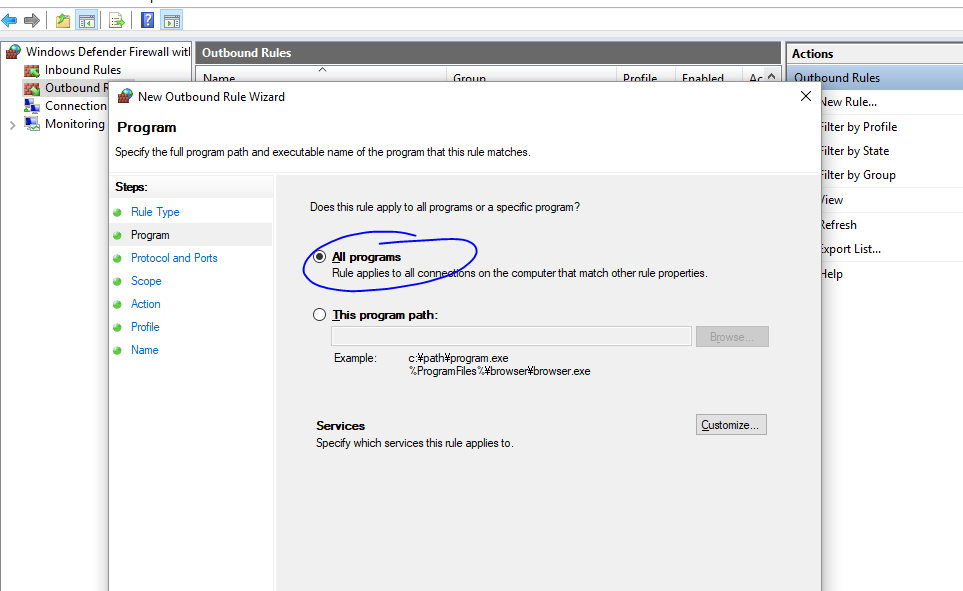Click the disabled Browse... button
The width and height of the screenshot is (963, 591).
click(732, 337)
